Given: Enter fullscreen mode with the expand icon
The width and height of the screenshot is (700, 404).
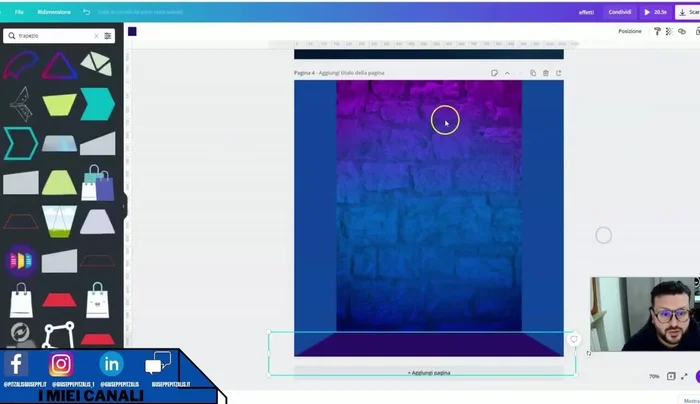Looking at the screenshot, I should point(685,377).
